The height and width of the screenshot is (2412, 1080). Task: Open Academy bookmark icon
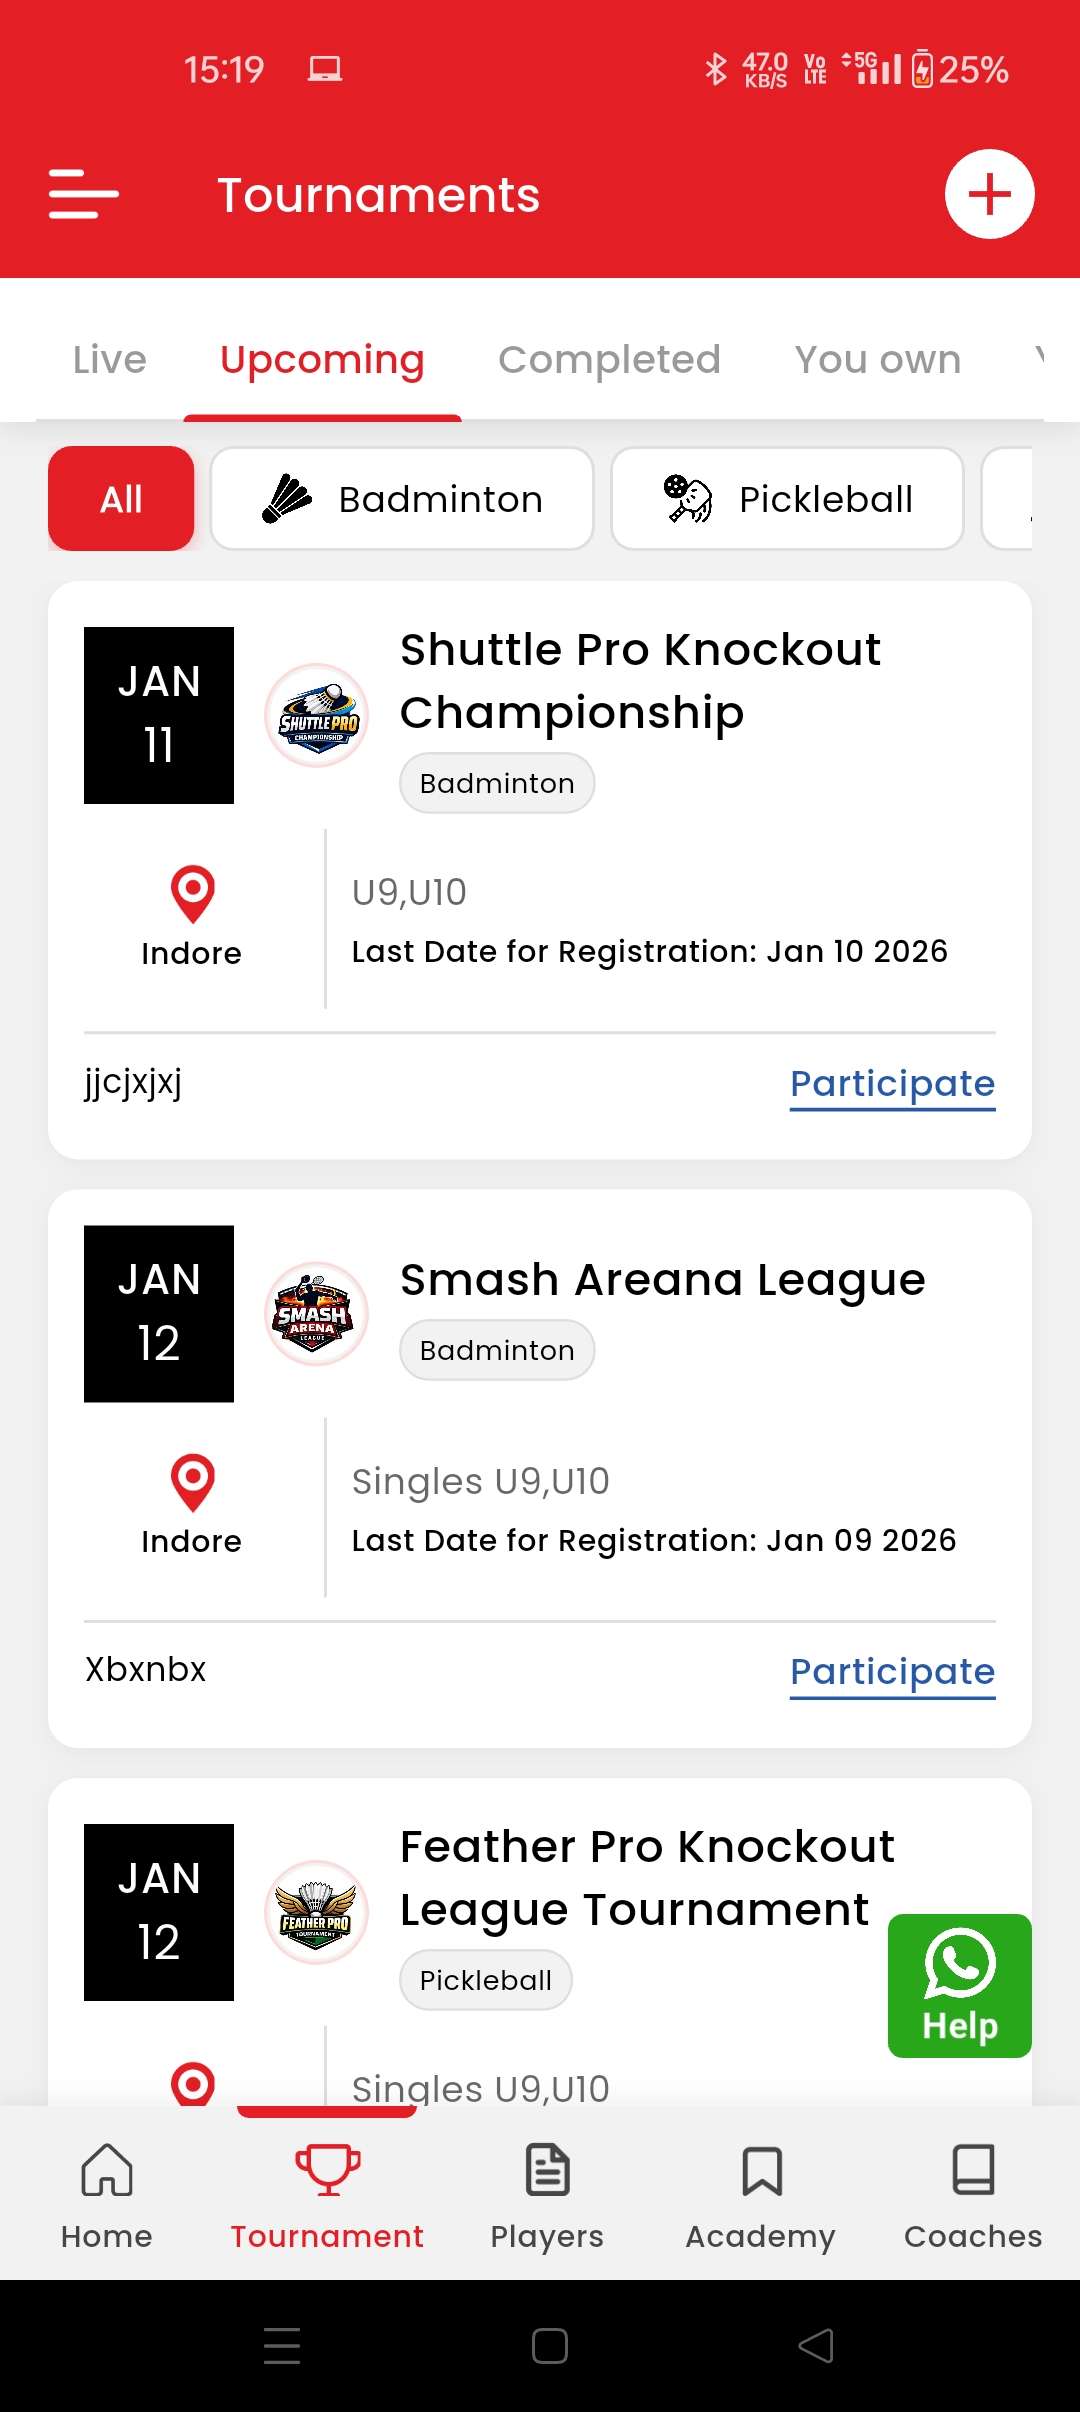coord(761,2172)
